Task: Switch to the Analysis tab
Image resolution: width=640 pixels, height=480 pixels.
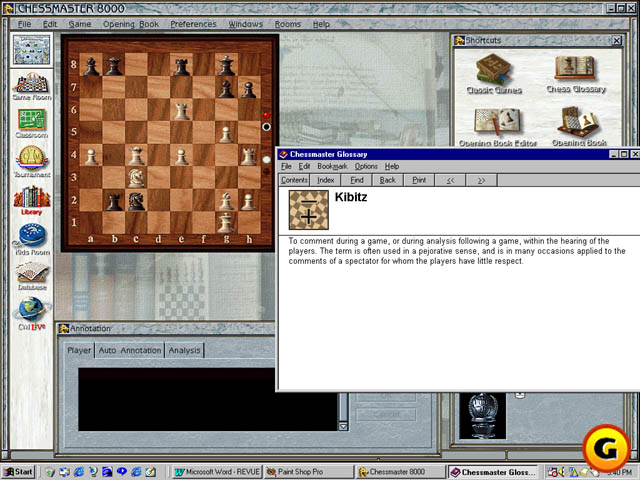Action: point(184,350)
